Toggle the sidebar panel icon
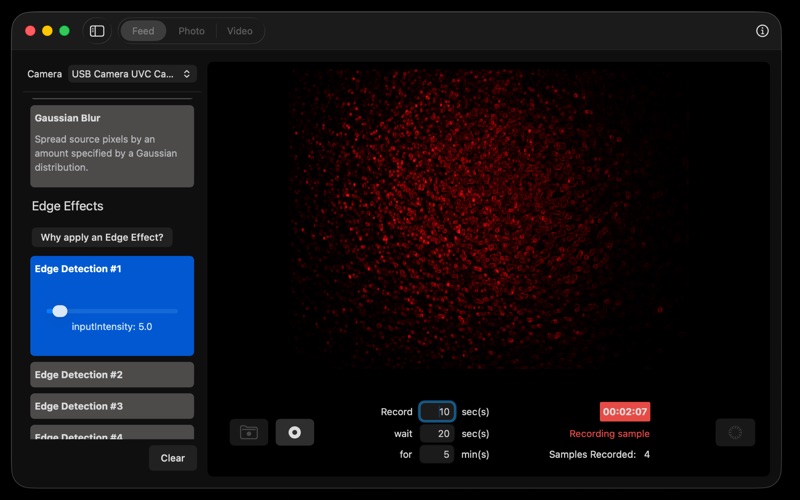This screenshot has height=500, width=800. point(97,31)
